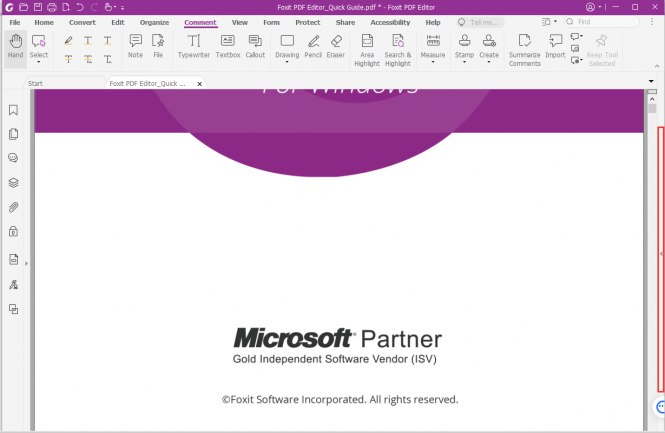
Task: Attach a File as comment
Action: (x=158, y=47)
